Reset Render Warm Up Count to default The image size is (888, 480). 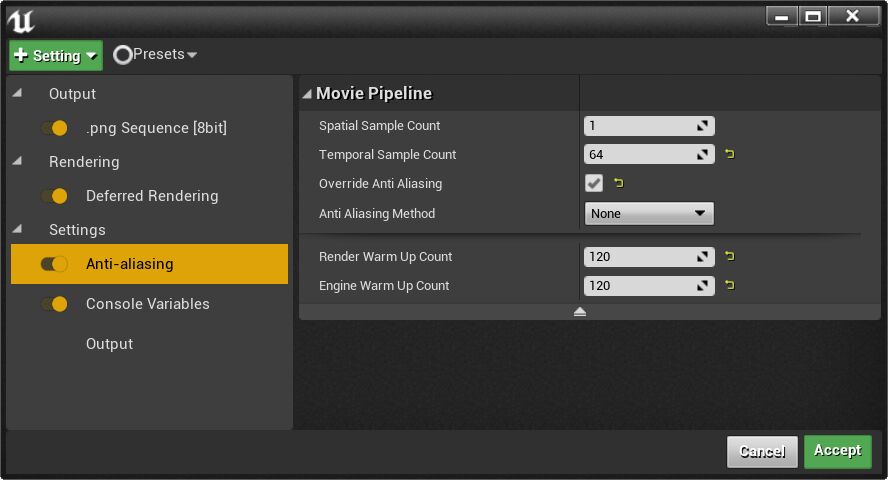pyautogui.click(x=729, y=256)
